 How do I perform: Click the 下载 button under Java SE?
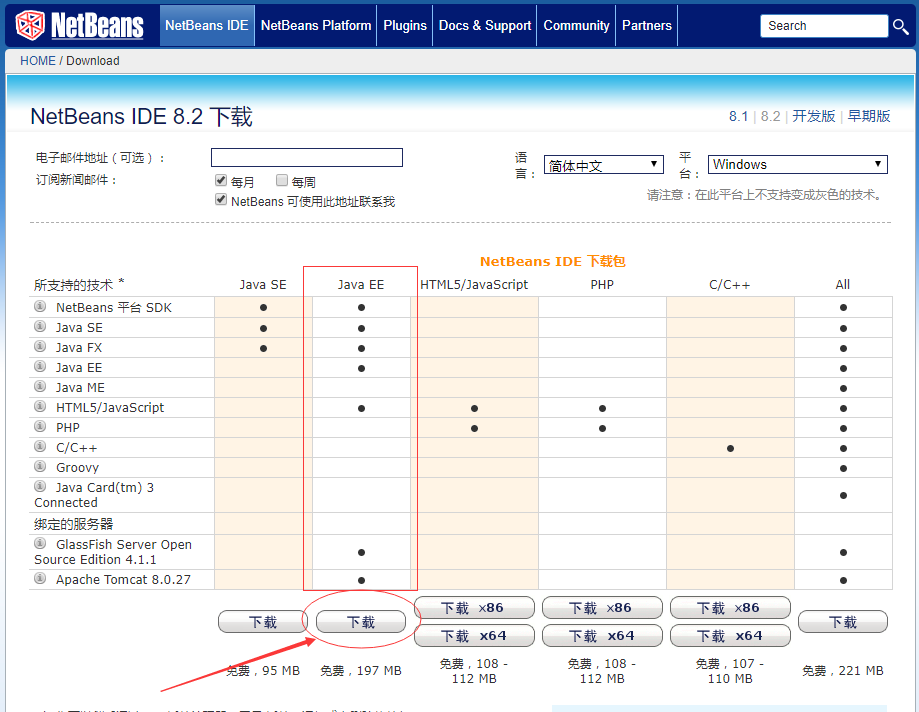(262, 622)
